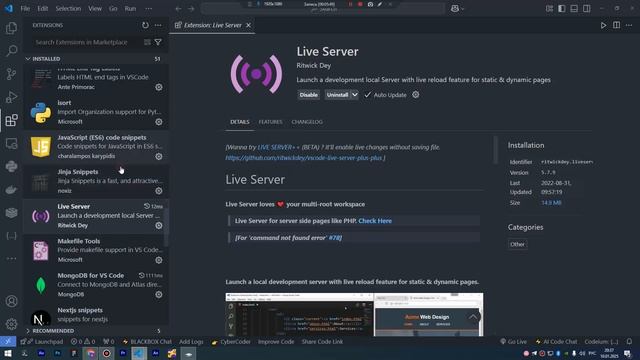
Task: Manage gear for Jinja Snippets
Action: [159, 191]
